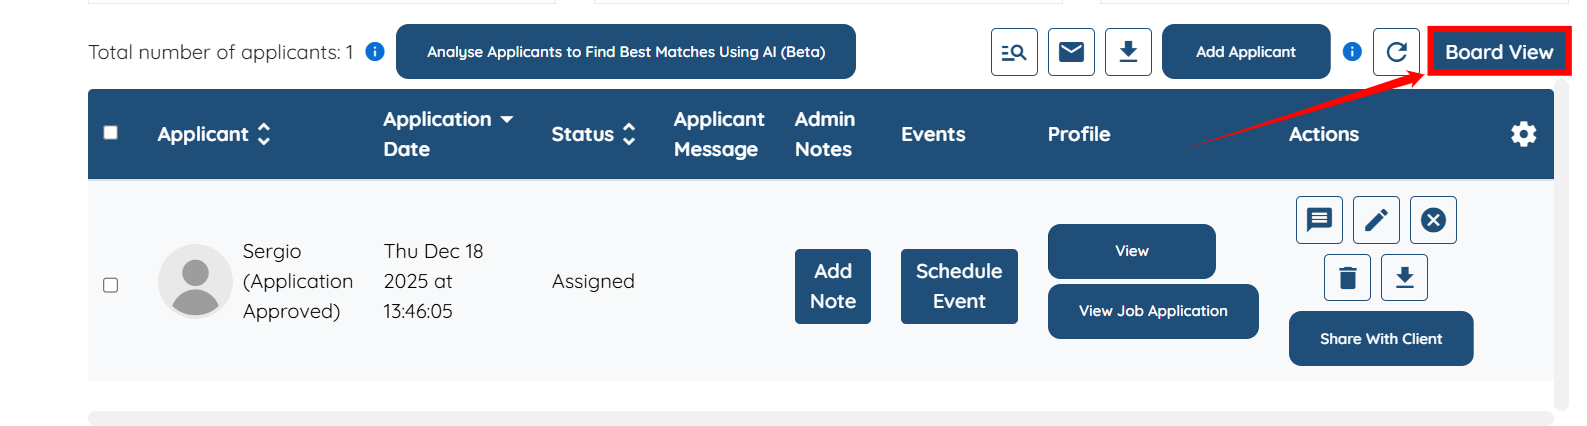This screenshot has height=426, width=1587.
Task: Delete Sergio's application with trash icon
Action: click(x=1347, y=277)
